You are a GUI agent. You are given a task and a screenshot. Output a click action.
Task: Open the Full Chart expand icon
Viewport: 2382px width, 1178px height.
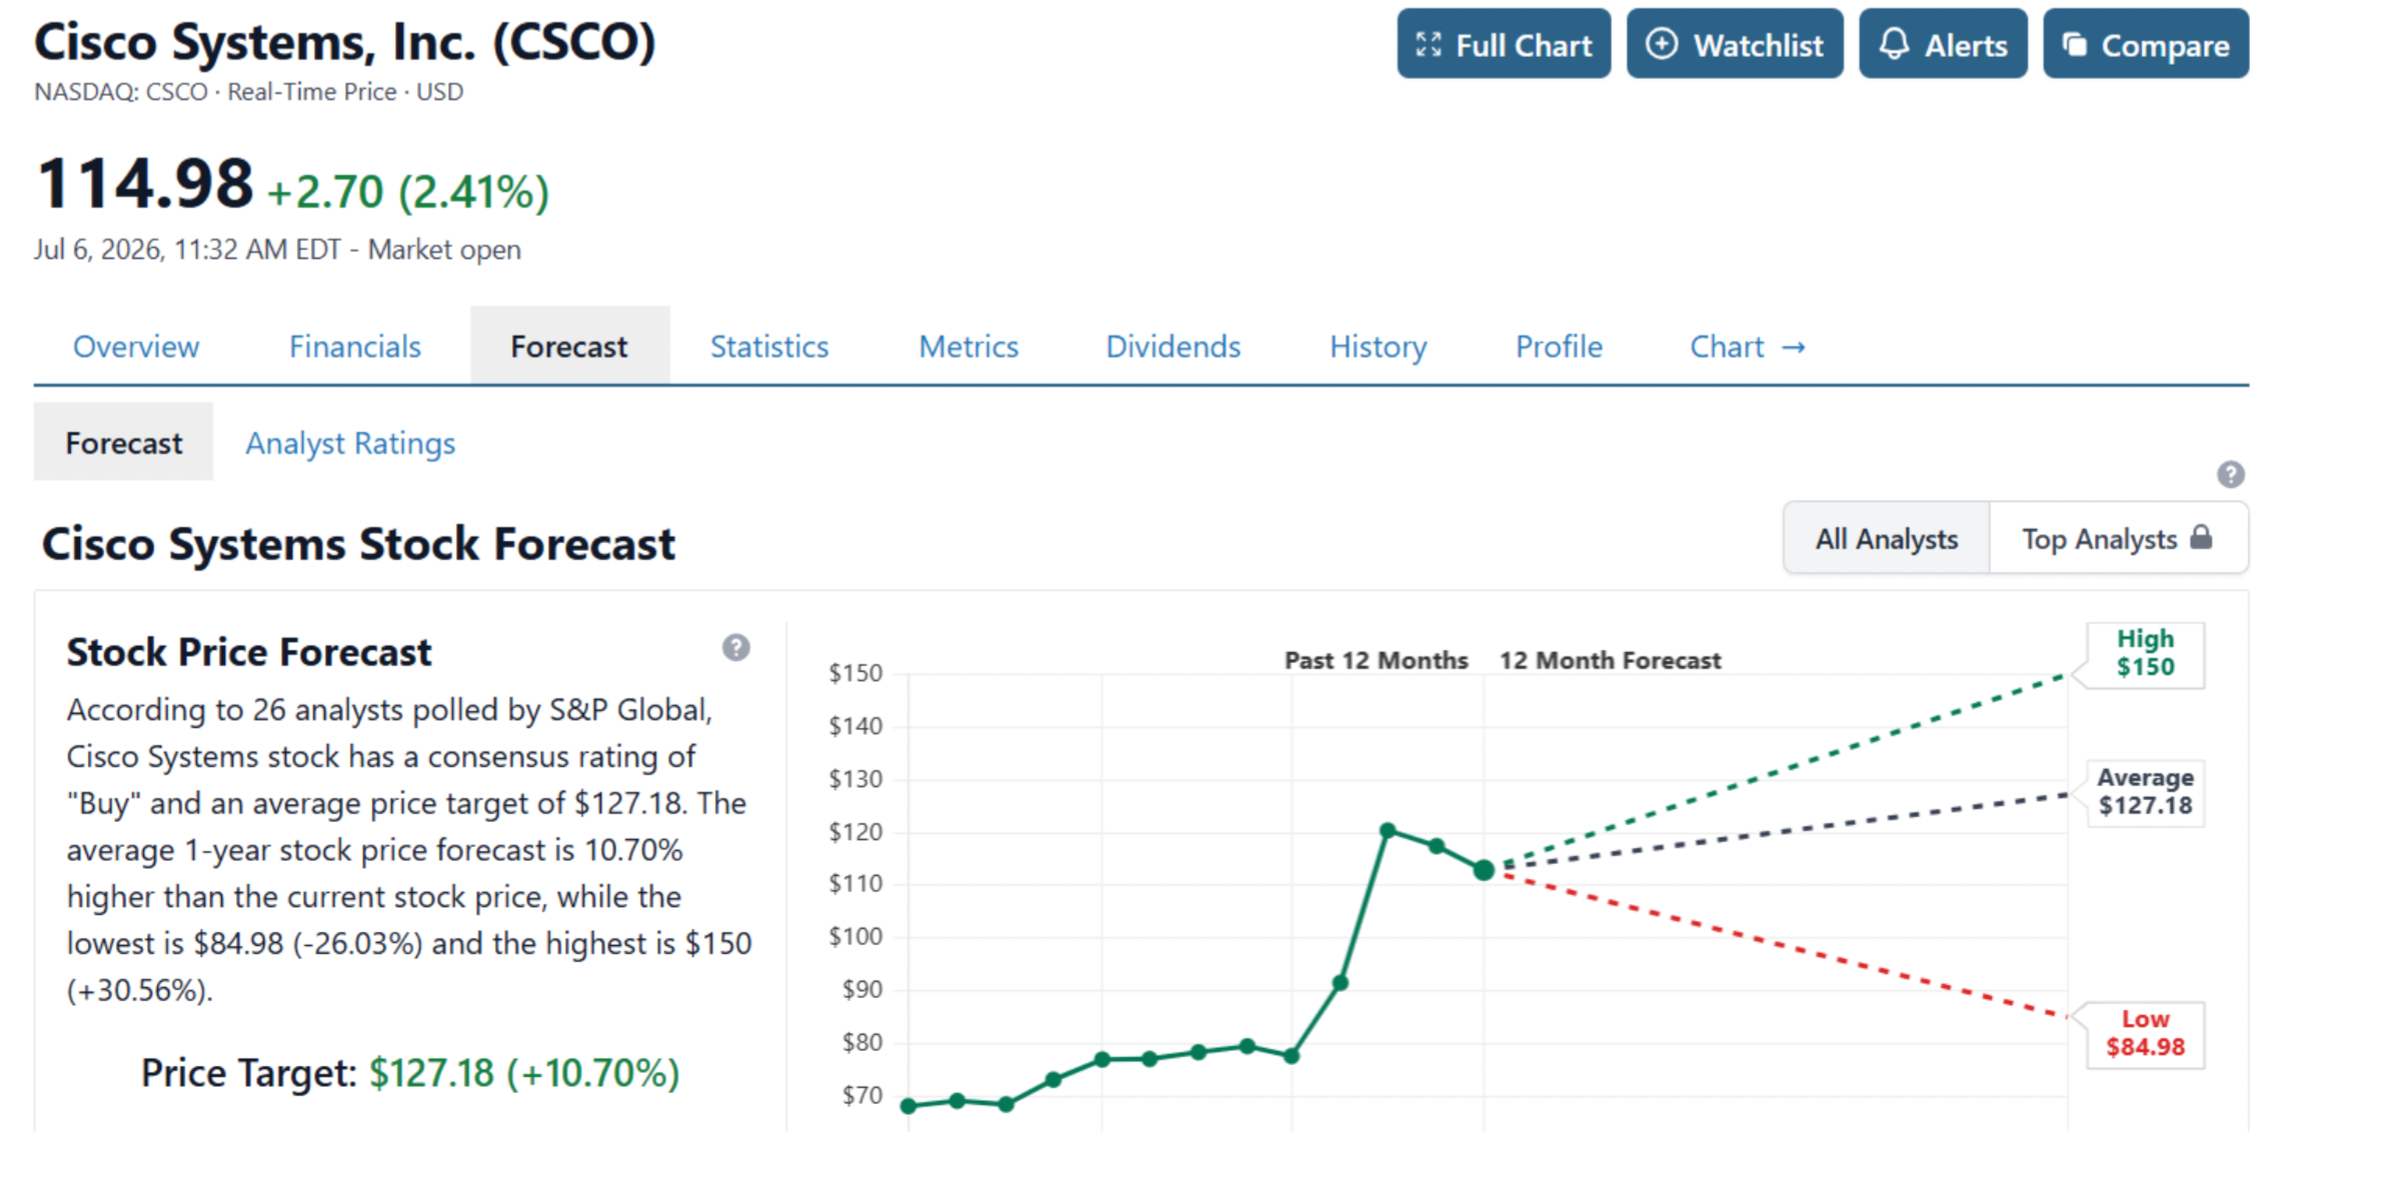point(1428,44)
